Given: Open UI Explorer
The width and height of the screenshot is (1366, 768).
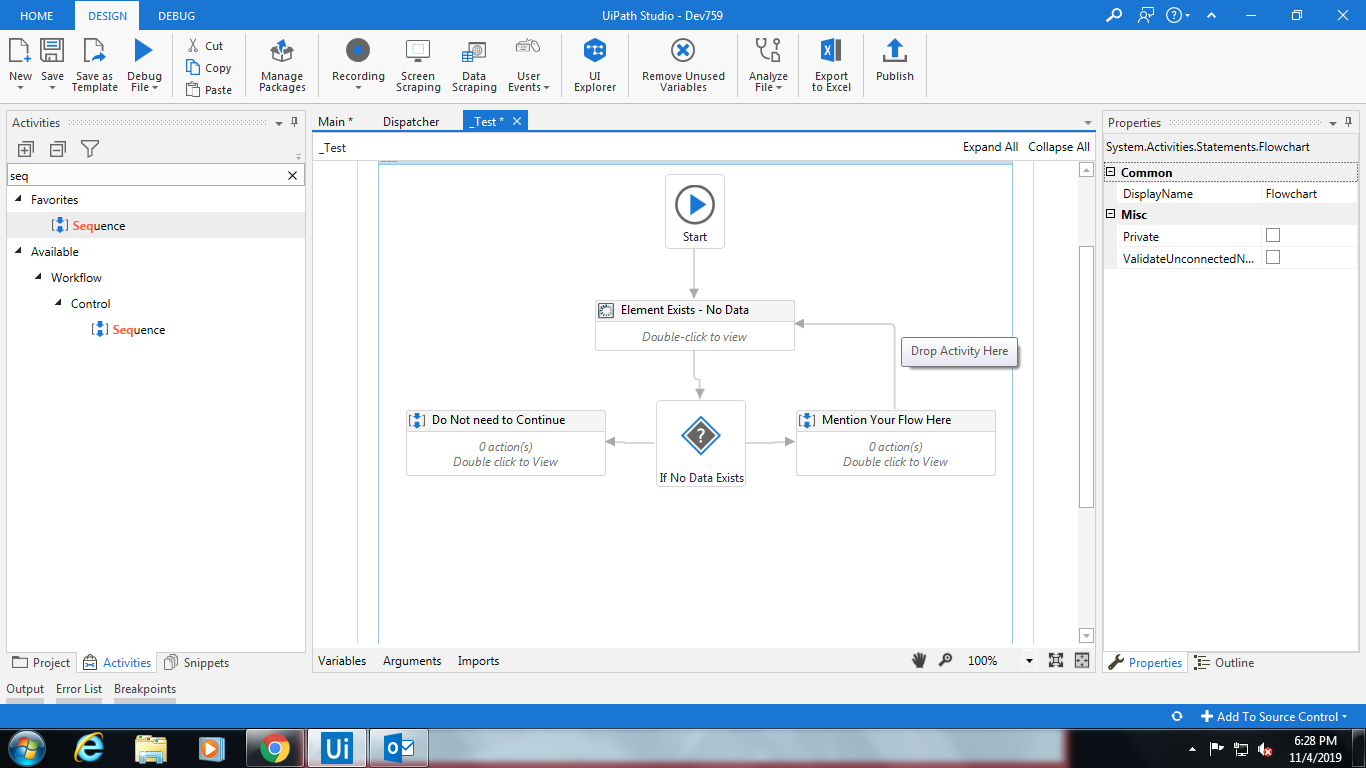Looking at the screenshot, I should (x=595, y=66).
